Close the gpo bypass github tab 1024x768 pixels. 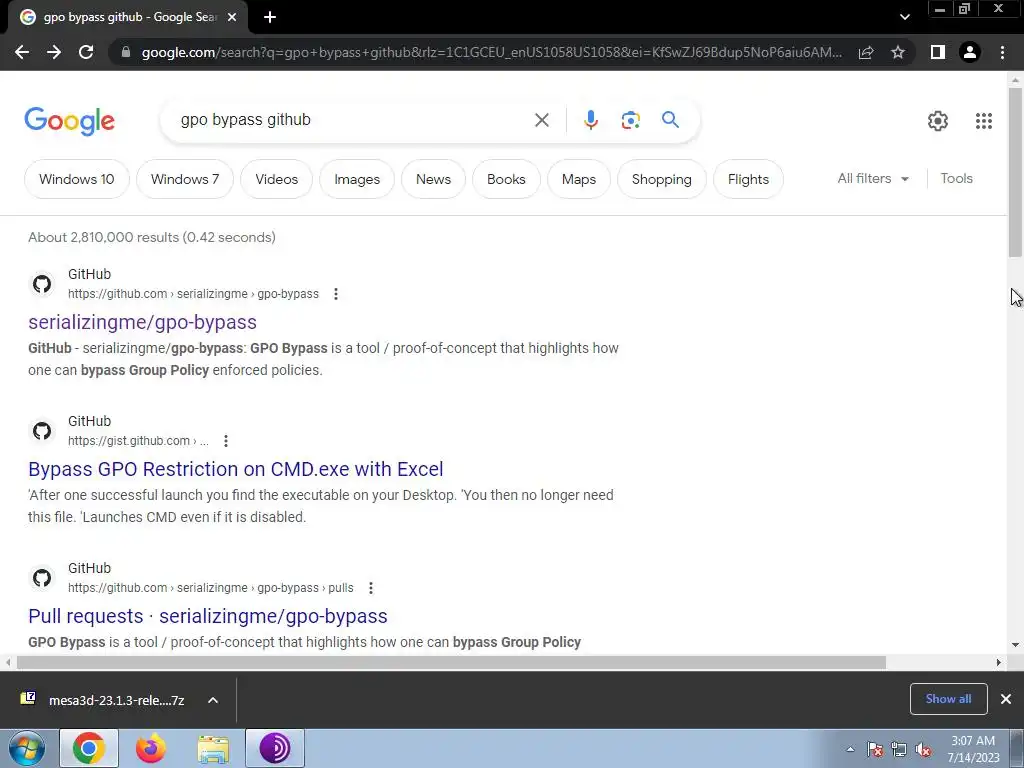[x=232, y=18]
